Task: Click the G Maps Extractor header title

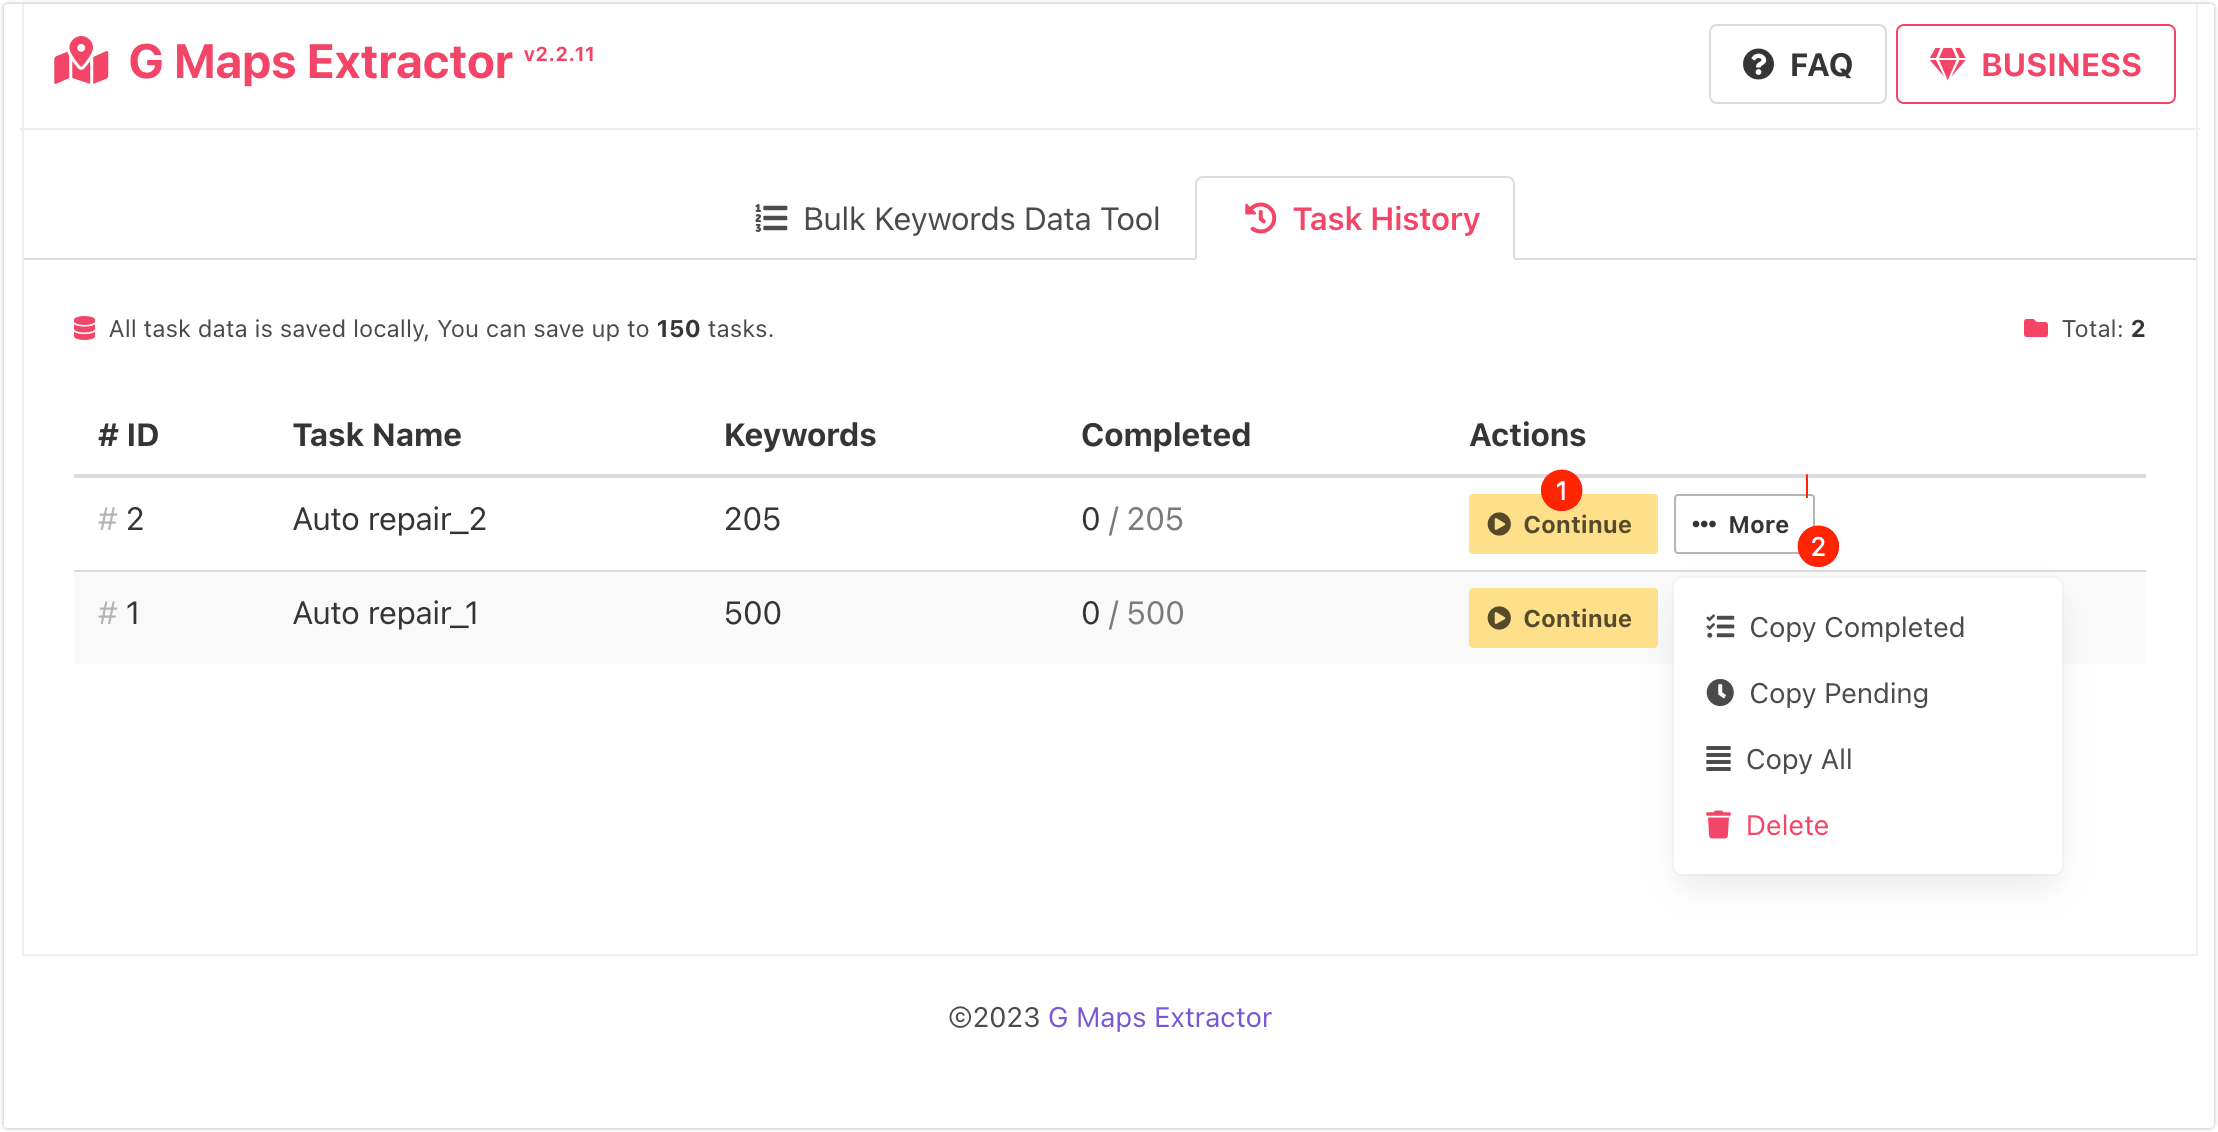Action: pos(320,62)
